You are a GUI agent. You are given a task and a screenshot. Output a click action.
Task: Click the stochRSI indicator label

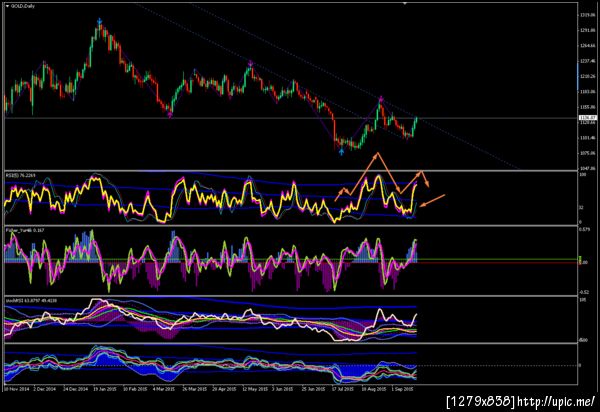(x=31, y=301)
